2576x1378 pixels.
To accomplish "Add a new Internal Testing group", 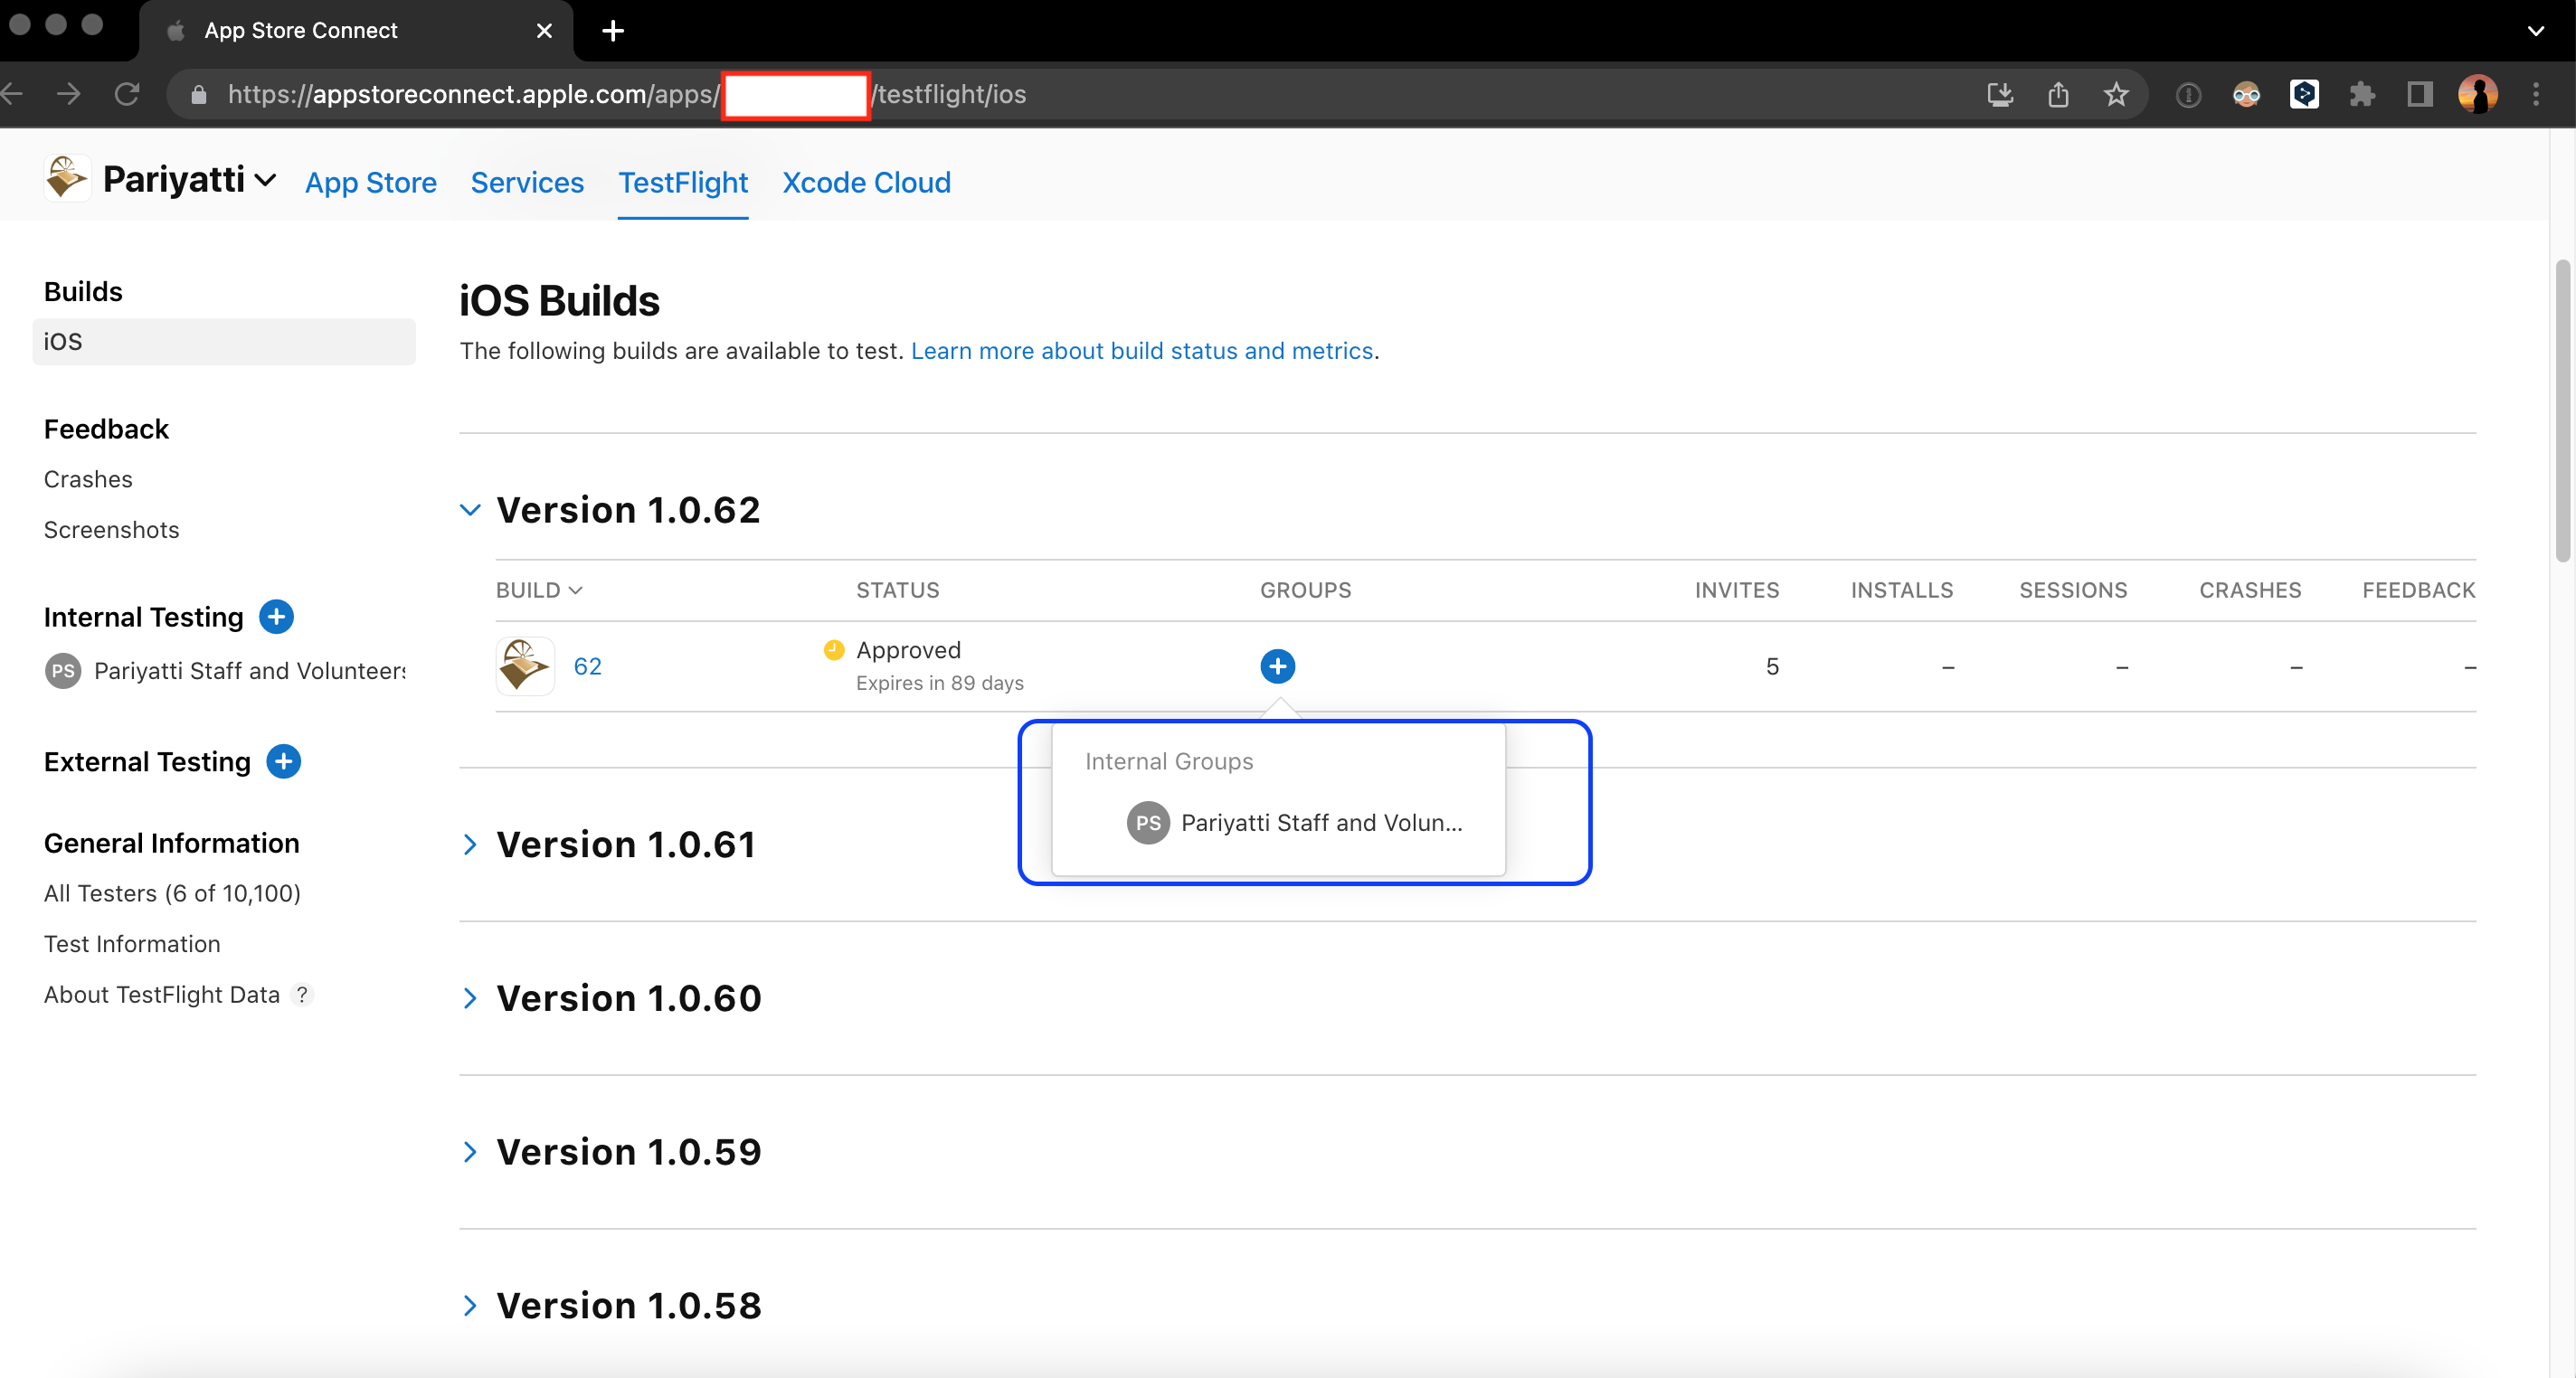I will [x=276, y=617].
